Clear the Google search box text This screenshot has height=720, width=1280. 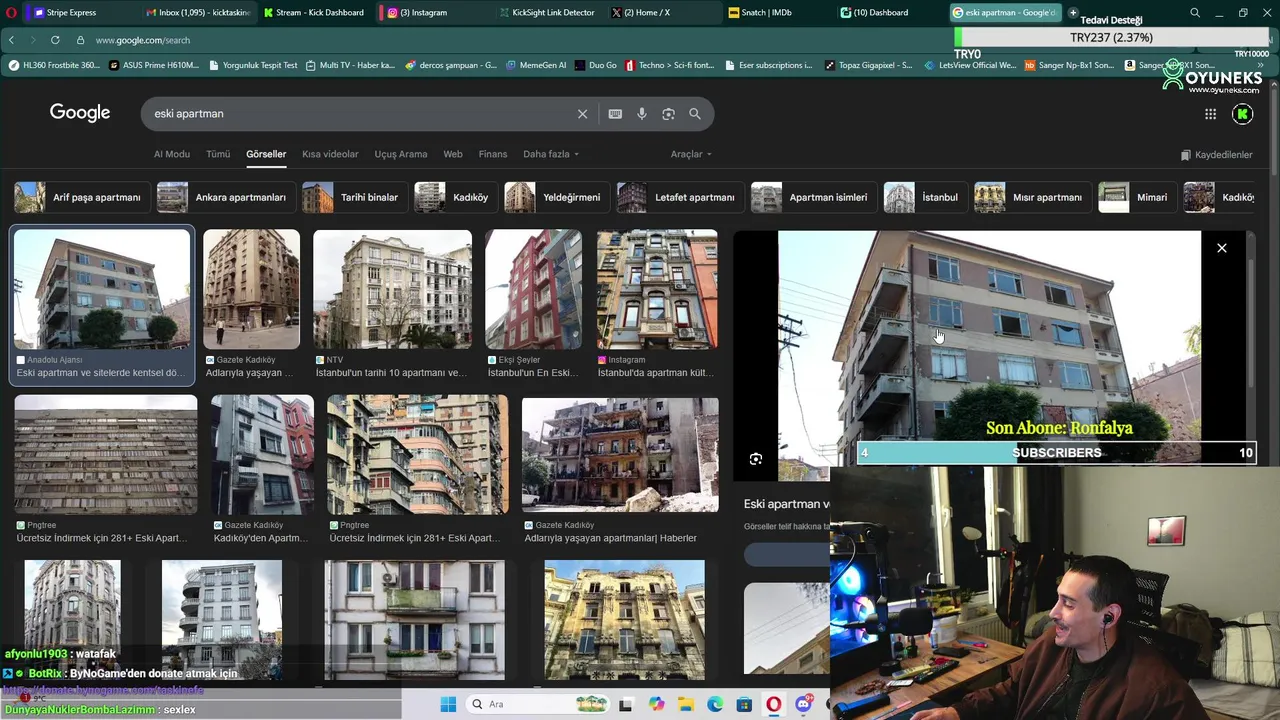pyautogui.click(x=582, y=114)
